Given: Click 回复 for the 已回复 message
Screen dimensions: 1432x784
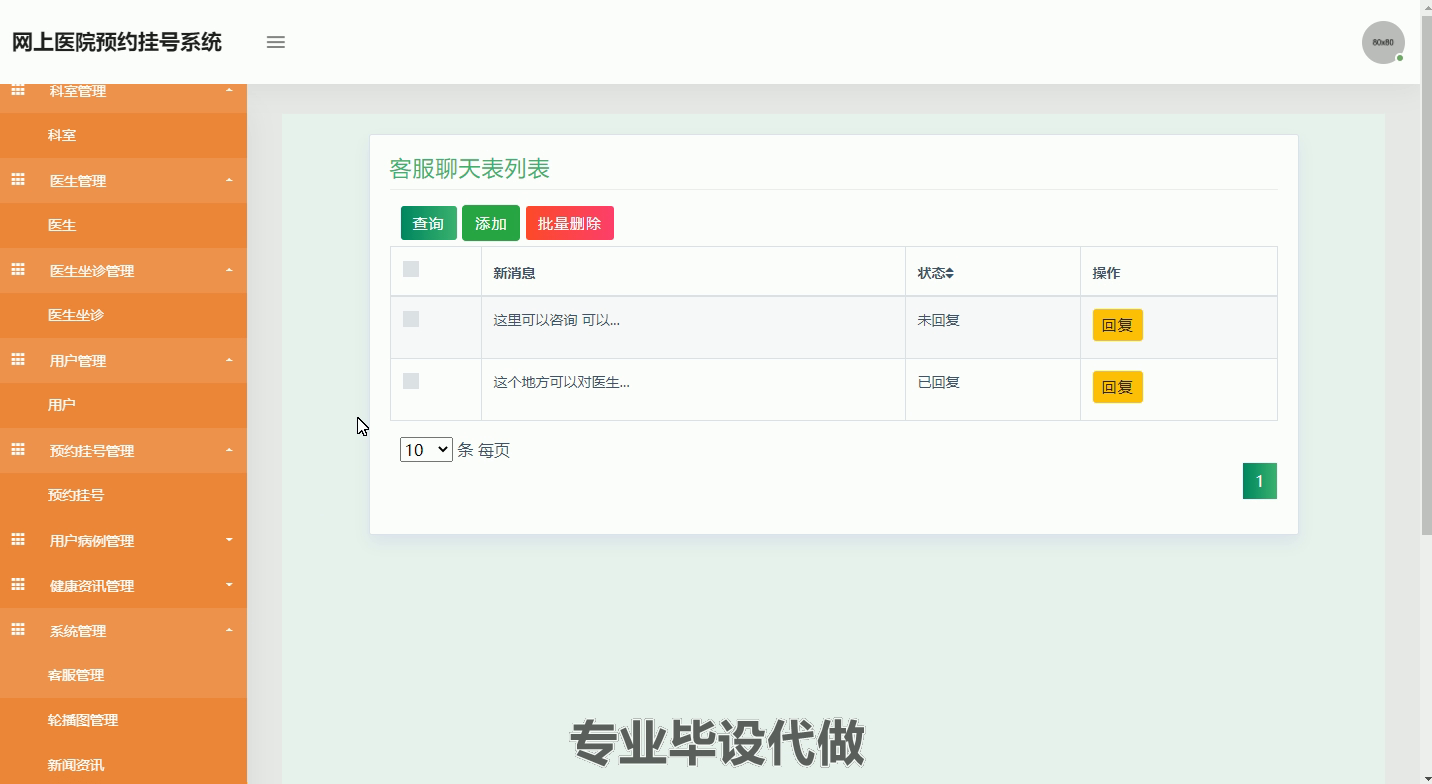Looking at the screenshot, I should point(1117,387).
